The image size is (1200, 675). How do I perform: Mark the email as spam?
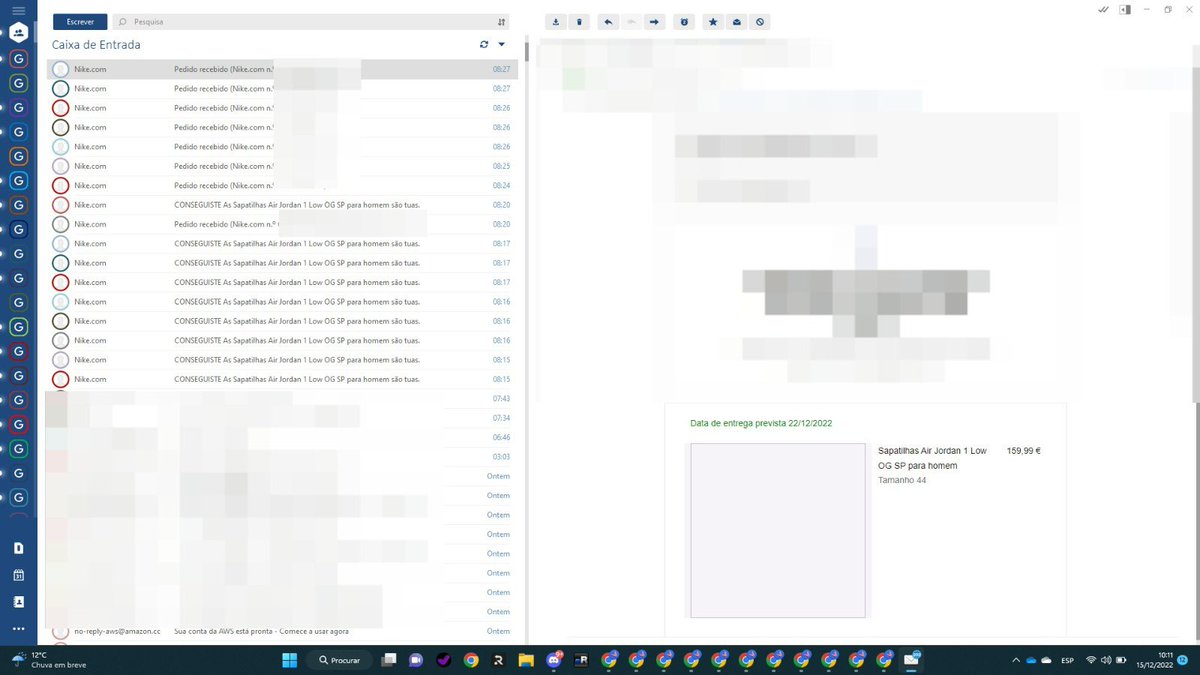coord(761,22)
